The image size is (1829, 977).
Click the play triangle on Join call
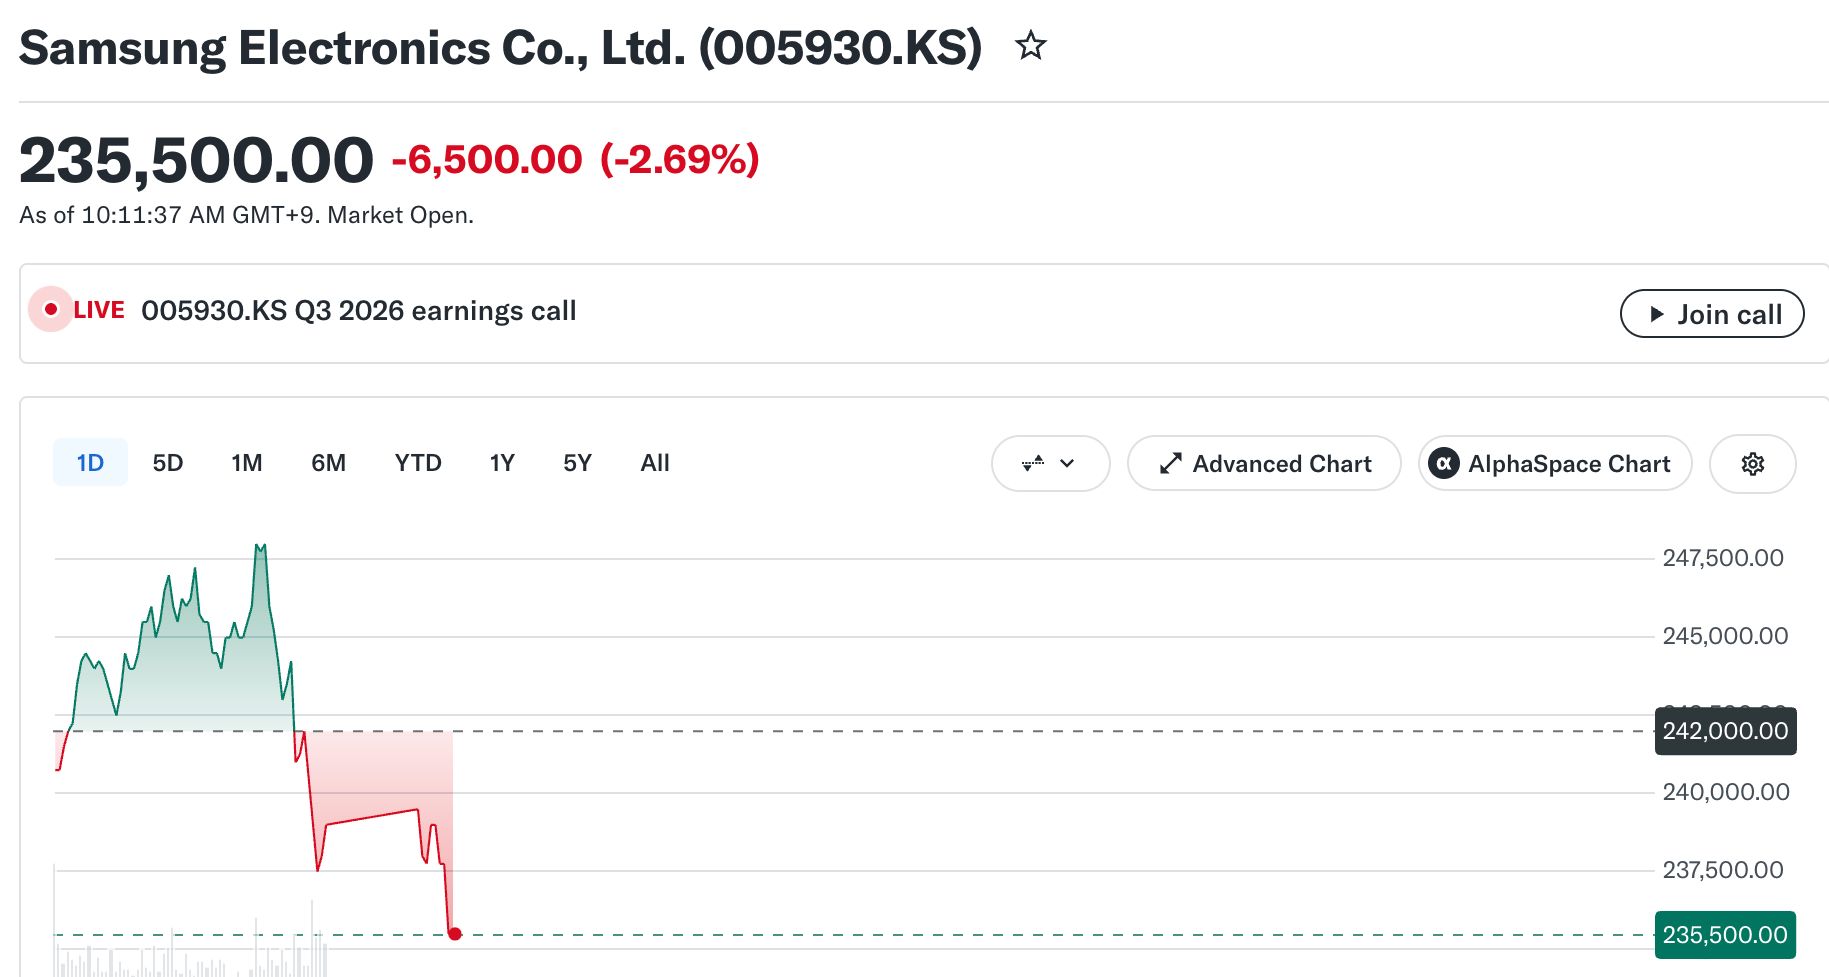point(1657,314)
